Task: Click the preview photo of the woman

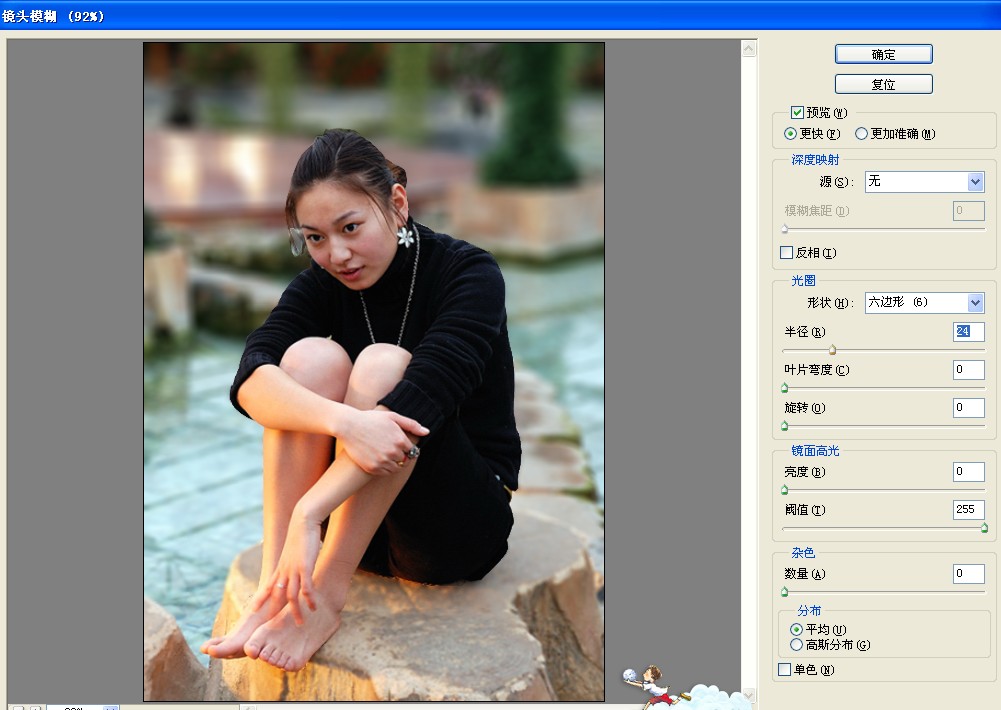Action: click(x=374, y=372)
